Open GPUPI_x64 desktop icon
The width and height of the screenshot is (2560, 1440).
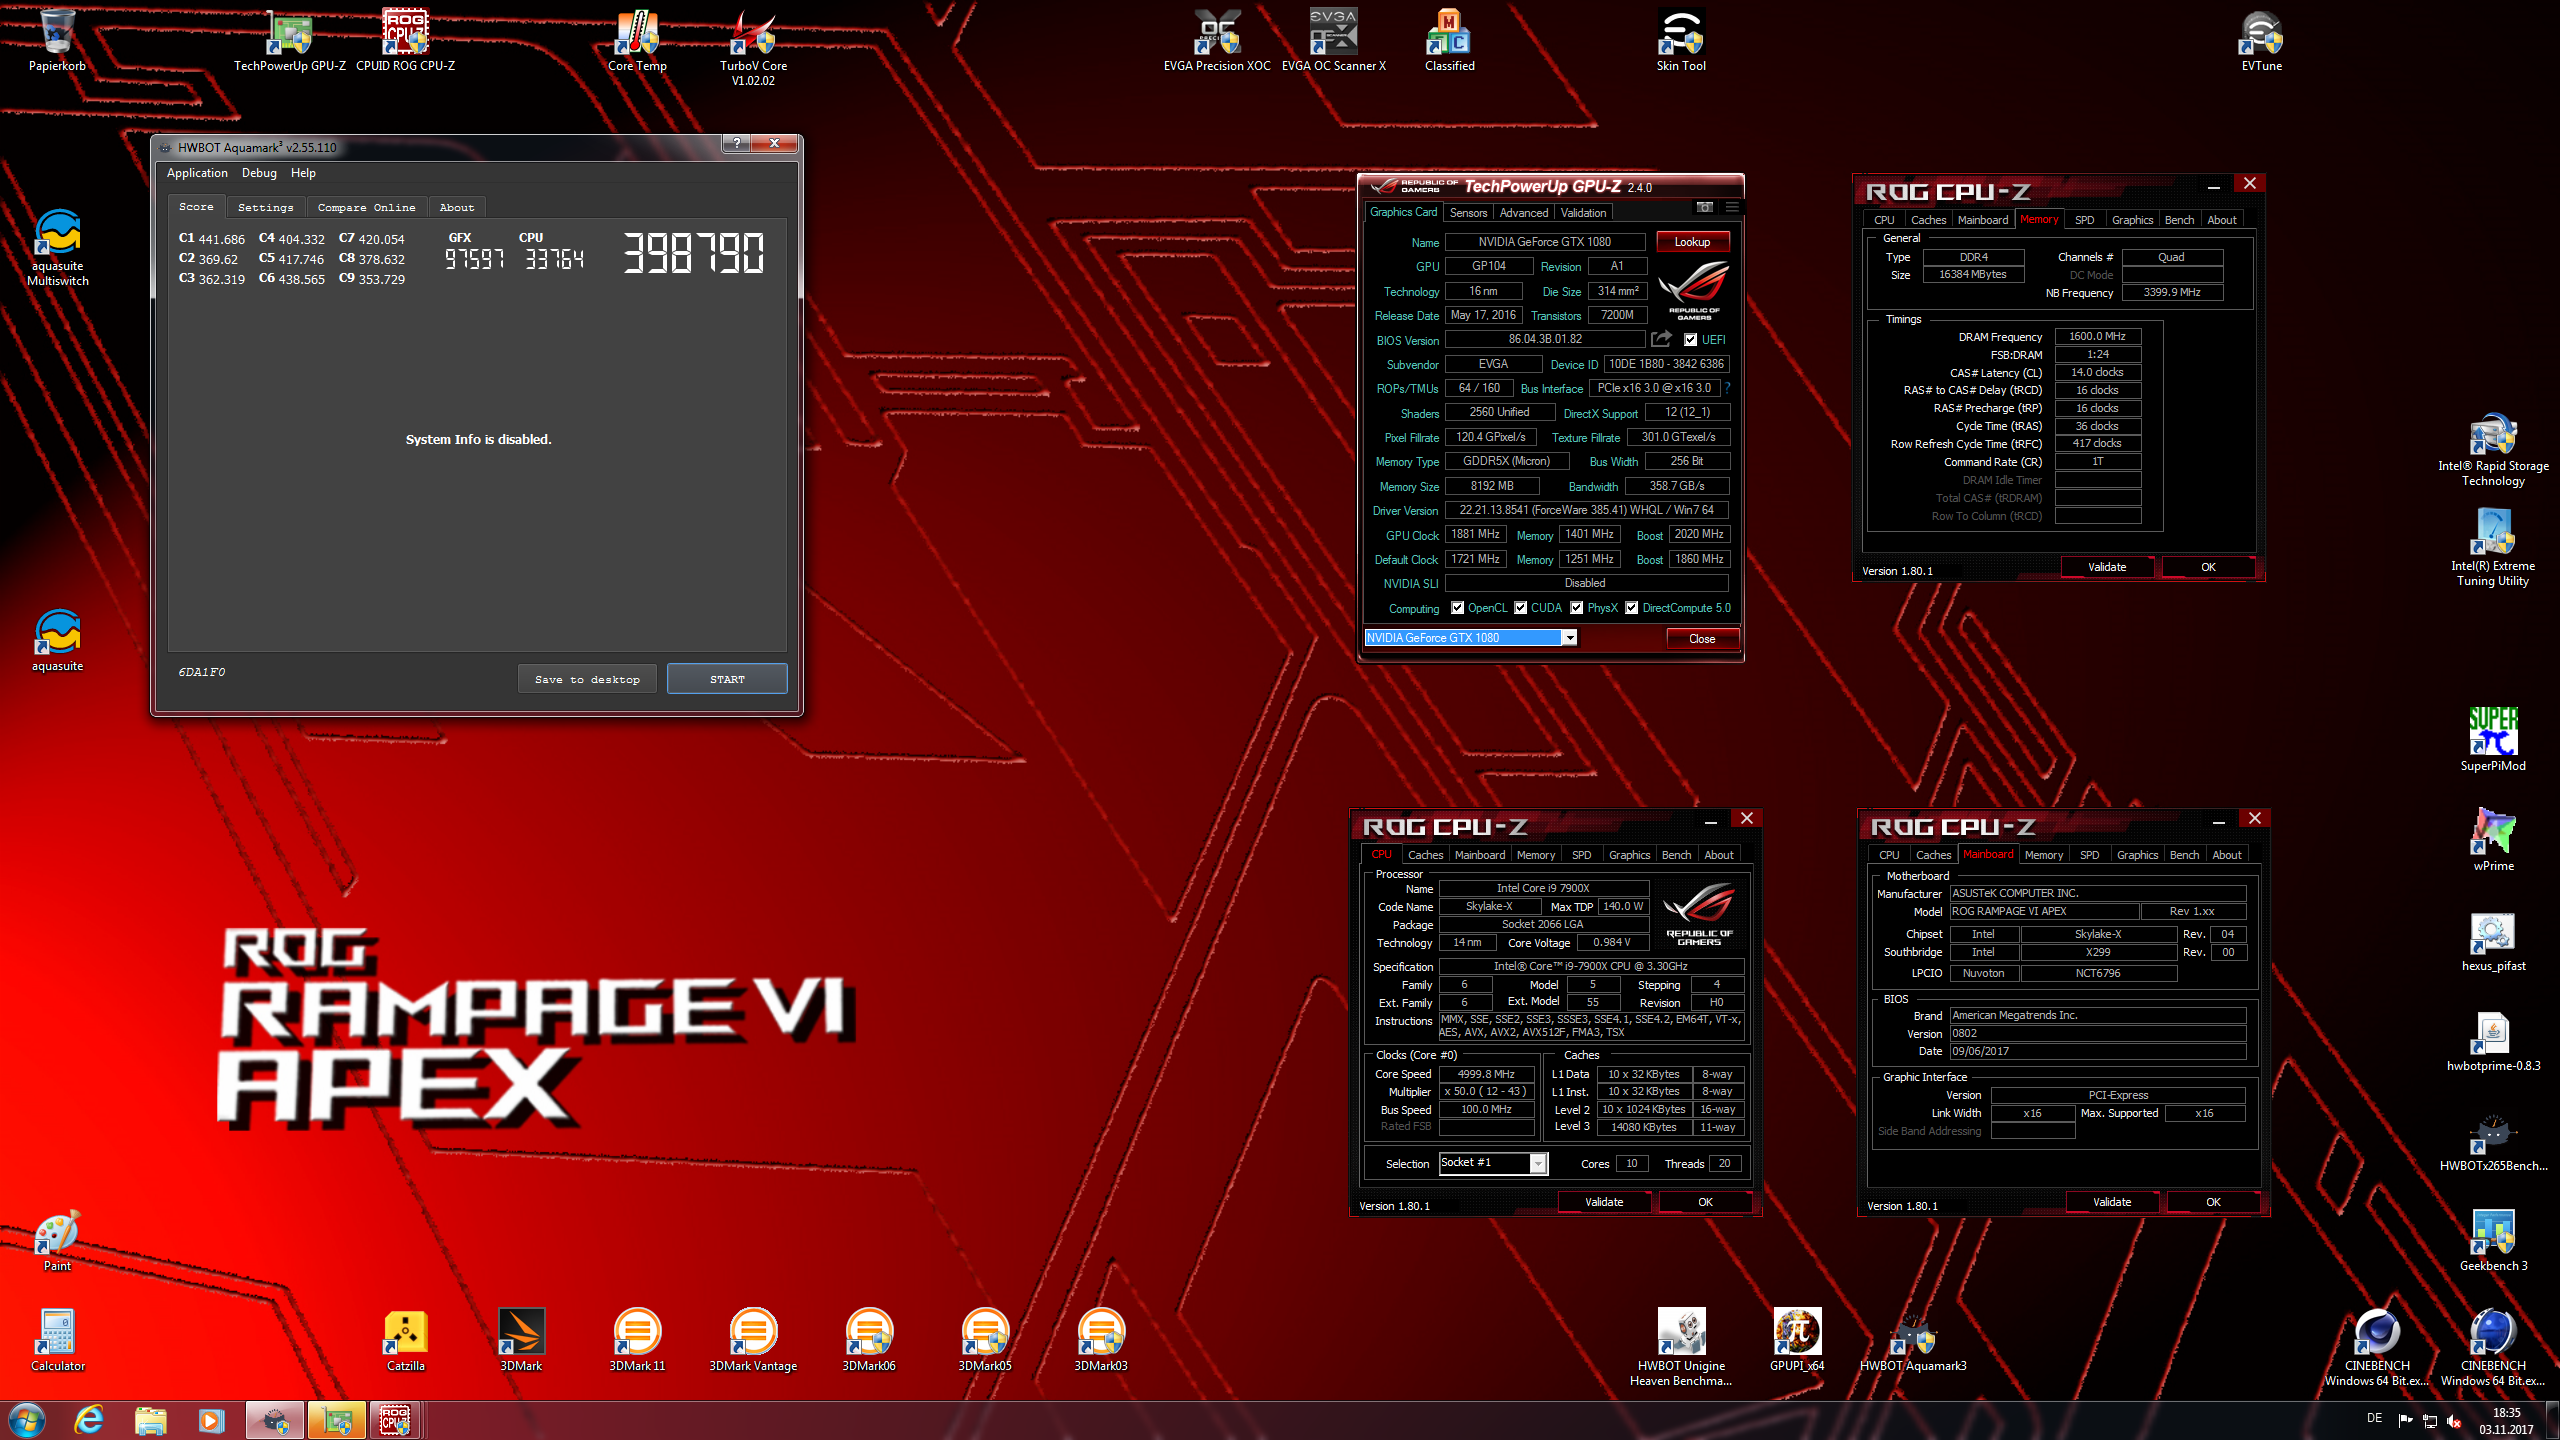[x=1797, y=1340]
